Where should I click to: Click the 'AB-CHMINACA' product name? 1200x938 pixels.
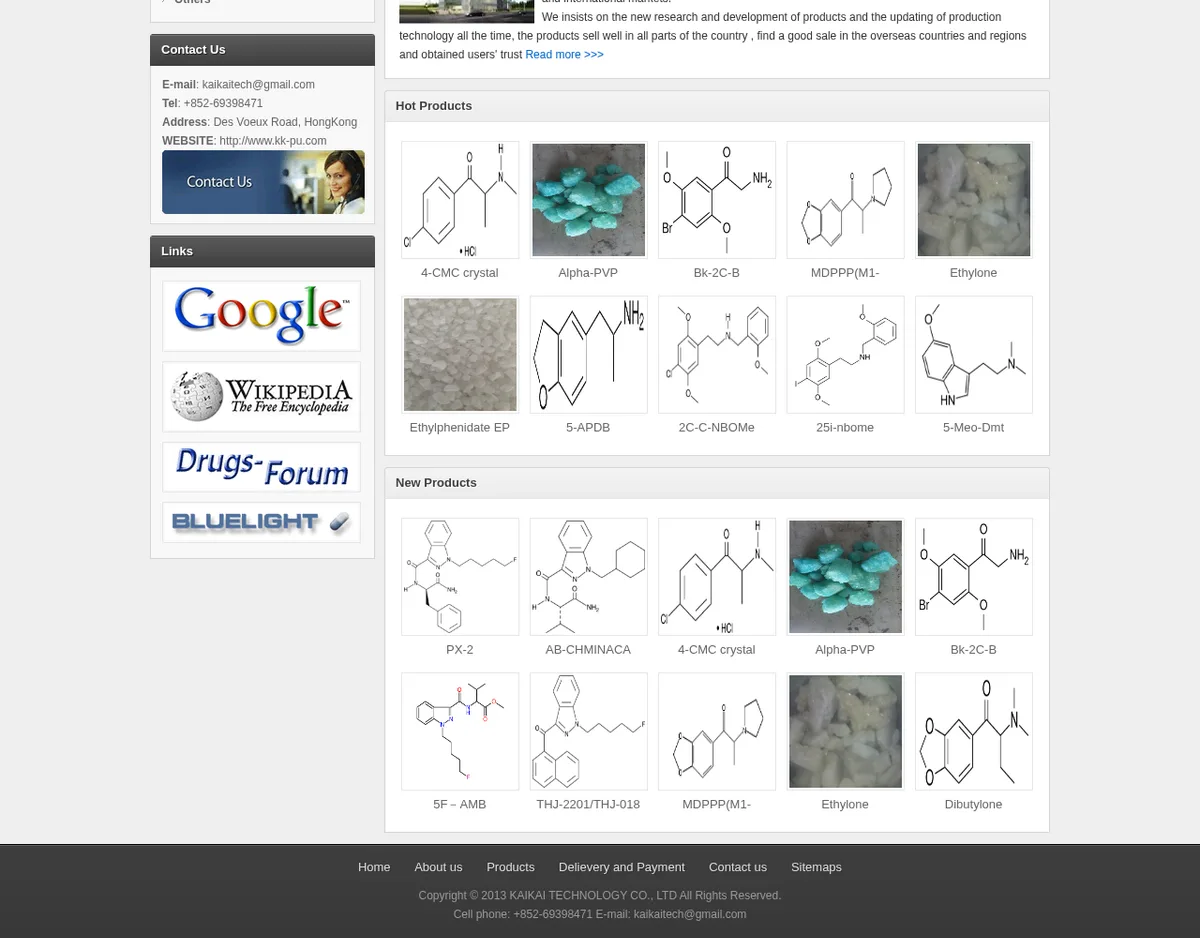pos(588,649)
